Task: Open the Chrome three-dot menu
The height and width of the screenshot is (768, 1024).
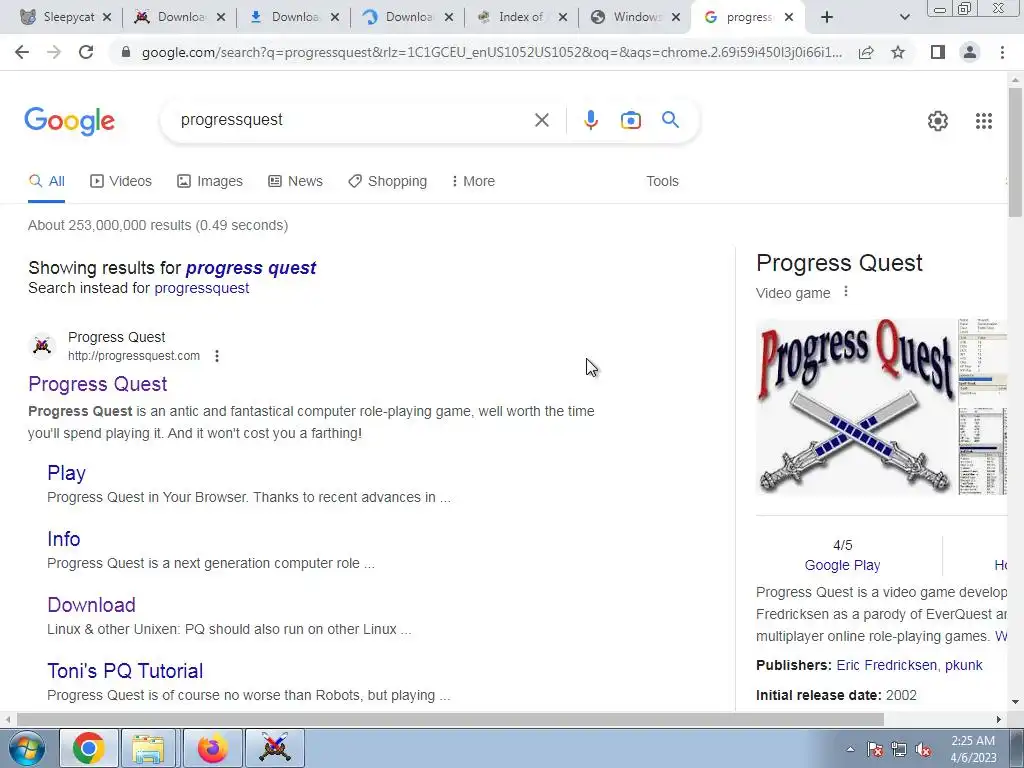Action: point(1002,52)
